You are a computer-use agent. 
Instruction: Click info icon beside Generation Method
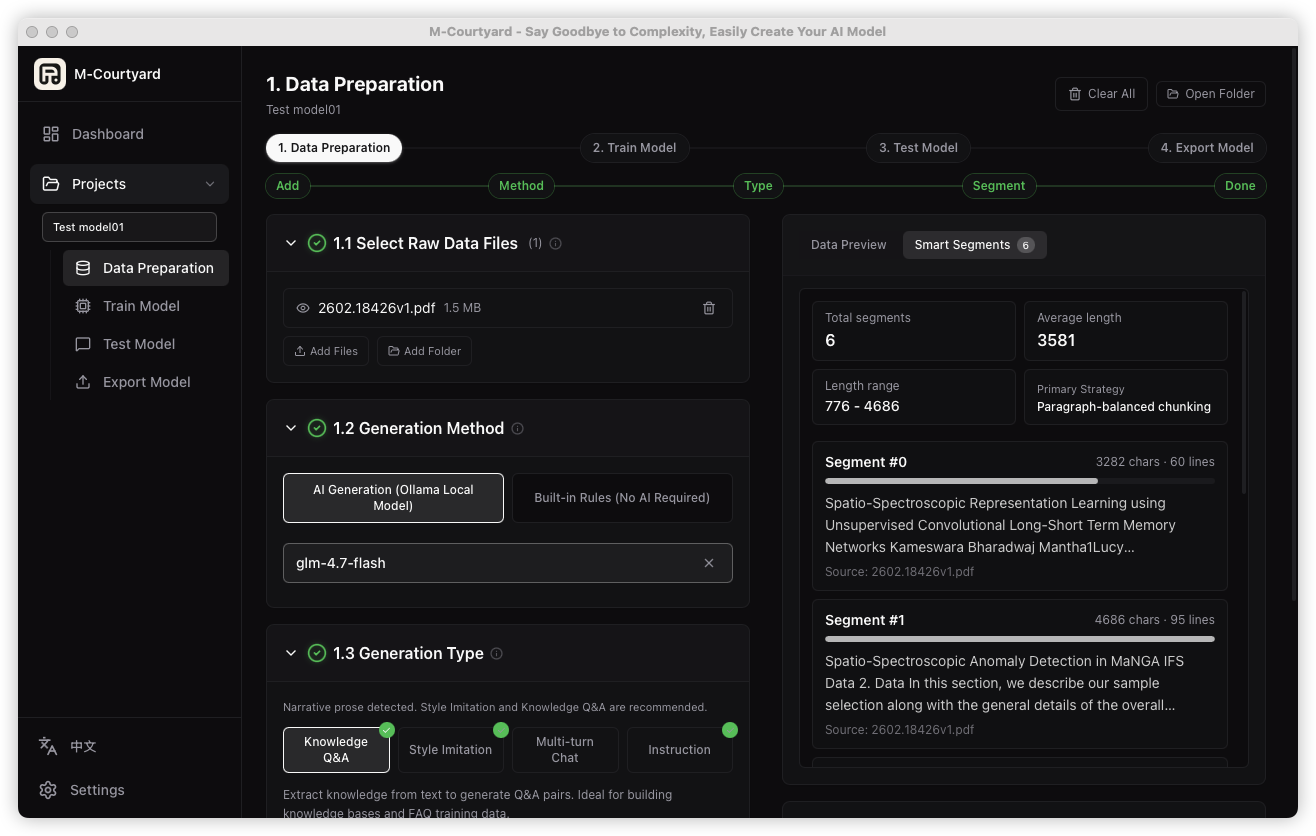pyautogui.click(x=517, y=428)
